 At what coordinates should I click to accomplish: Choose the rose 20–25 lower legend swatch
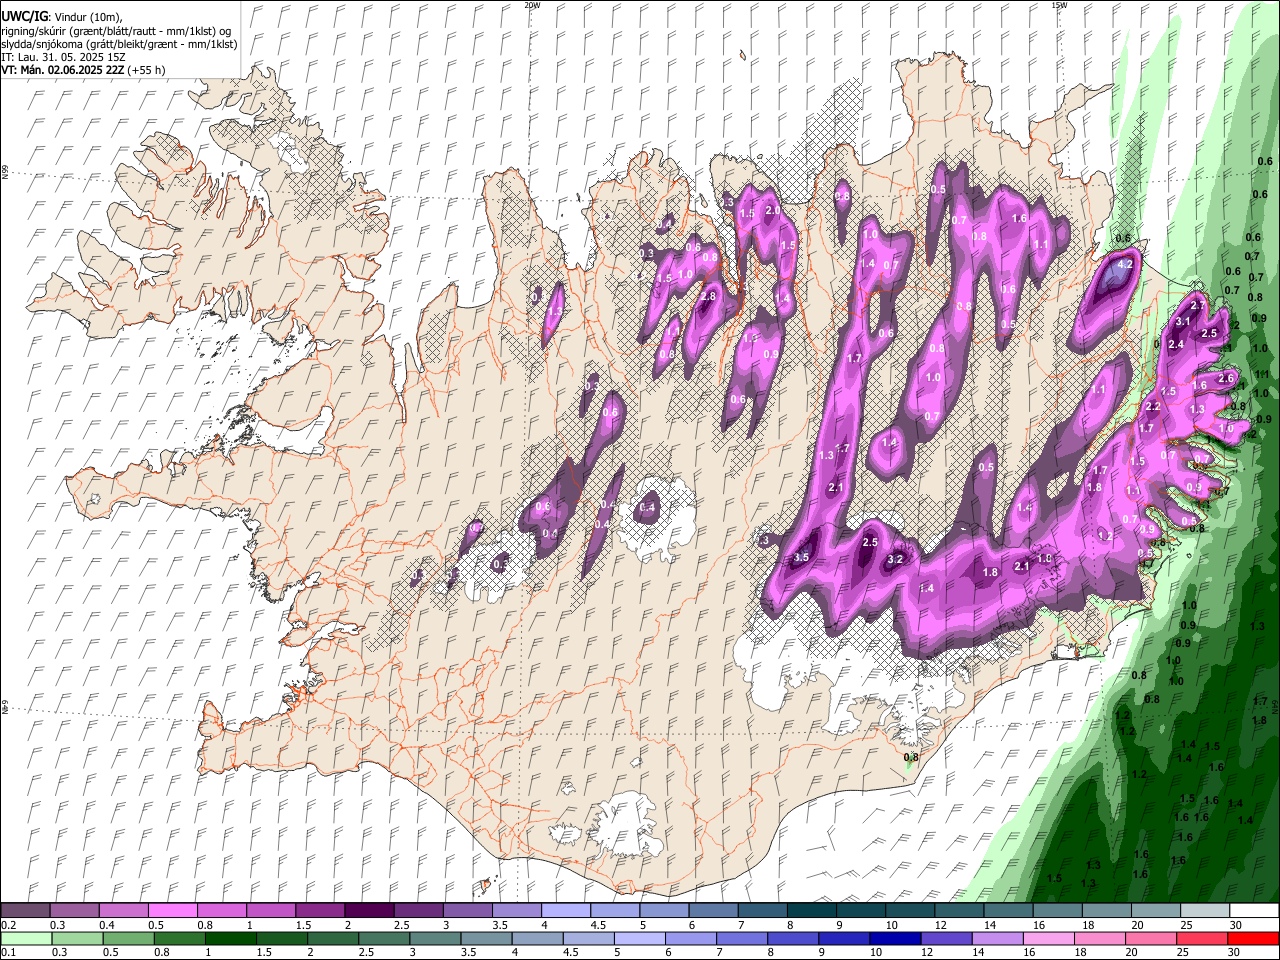click(x=1150, y=938)
